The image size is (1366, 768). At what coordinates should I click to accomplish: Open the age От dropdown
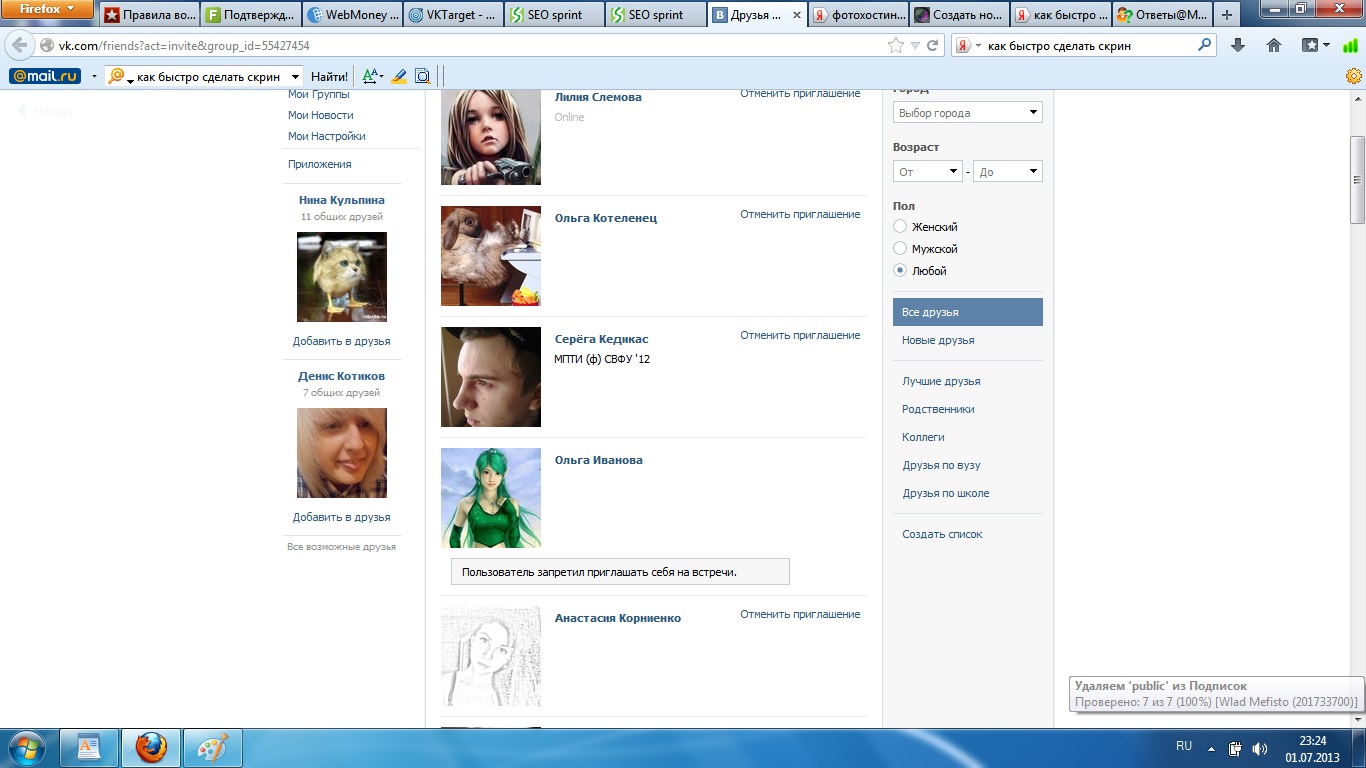tap(928, 172)
